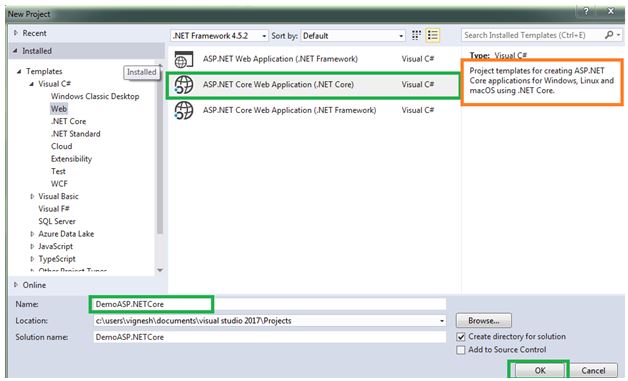The height and width of the screenshot is (381, 628).
Task: Click ASP.NET Web Application (.NET Framework) template icon
Action: tap(184, 59)
